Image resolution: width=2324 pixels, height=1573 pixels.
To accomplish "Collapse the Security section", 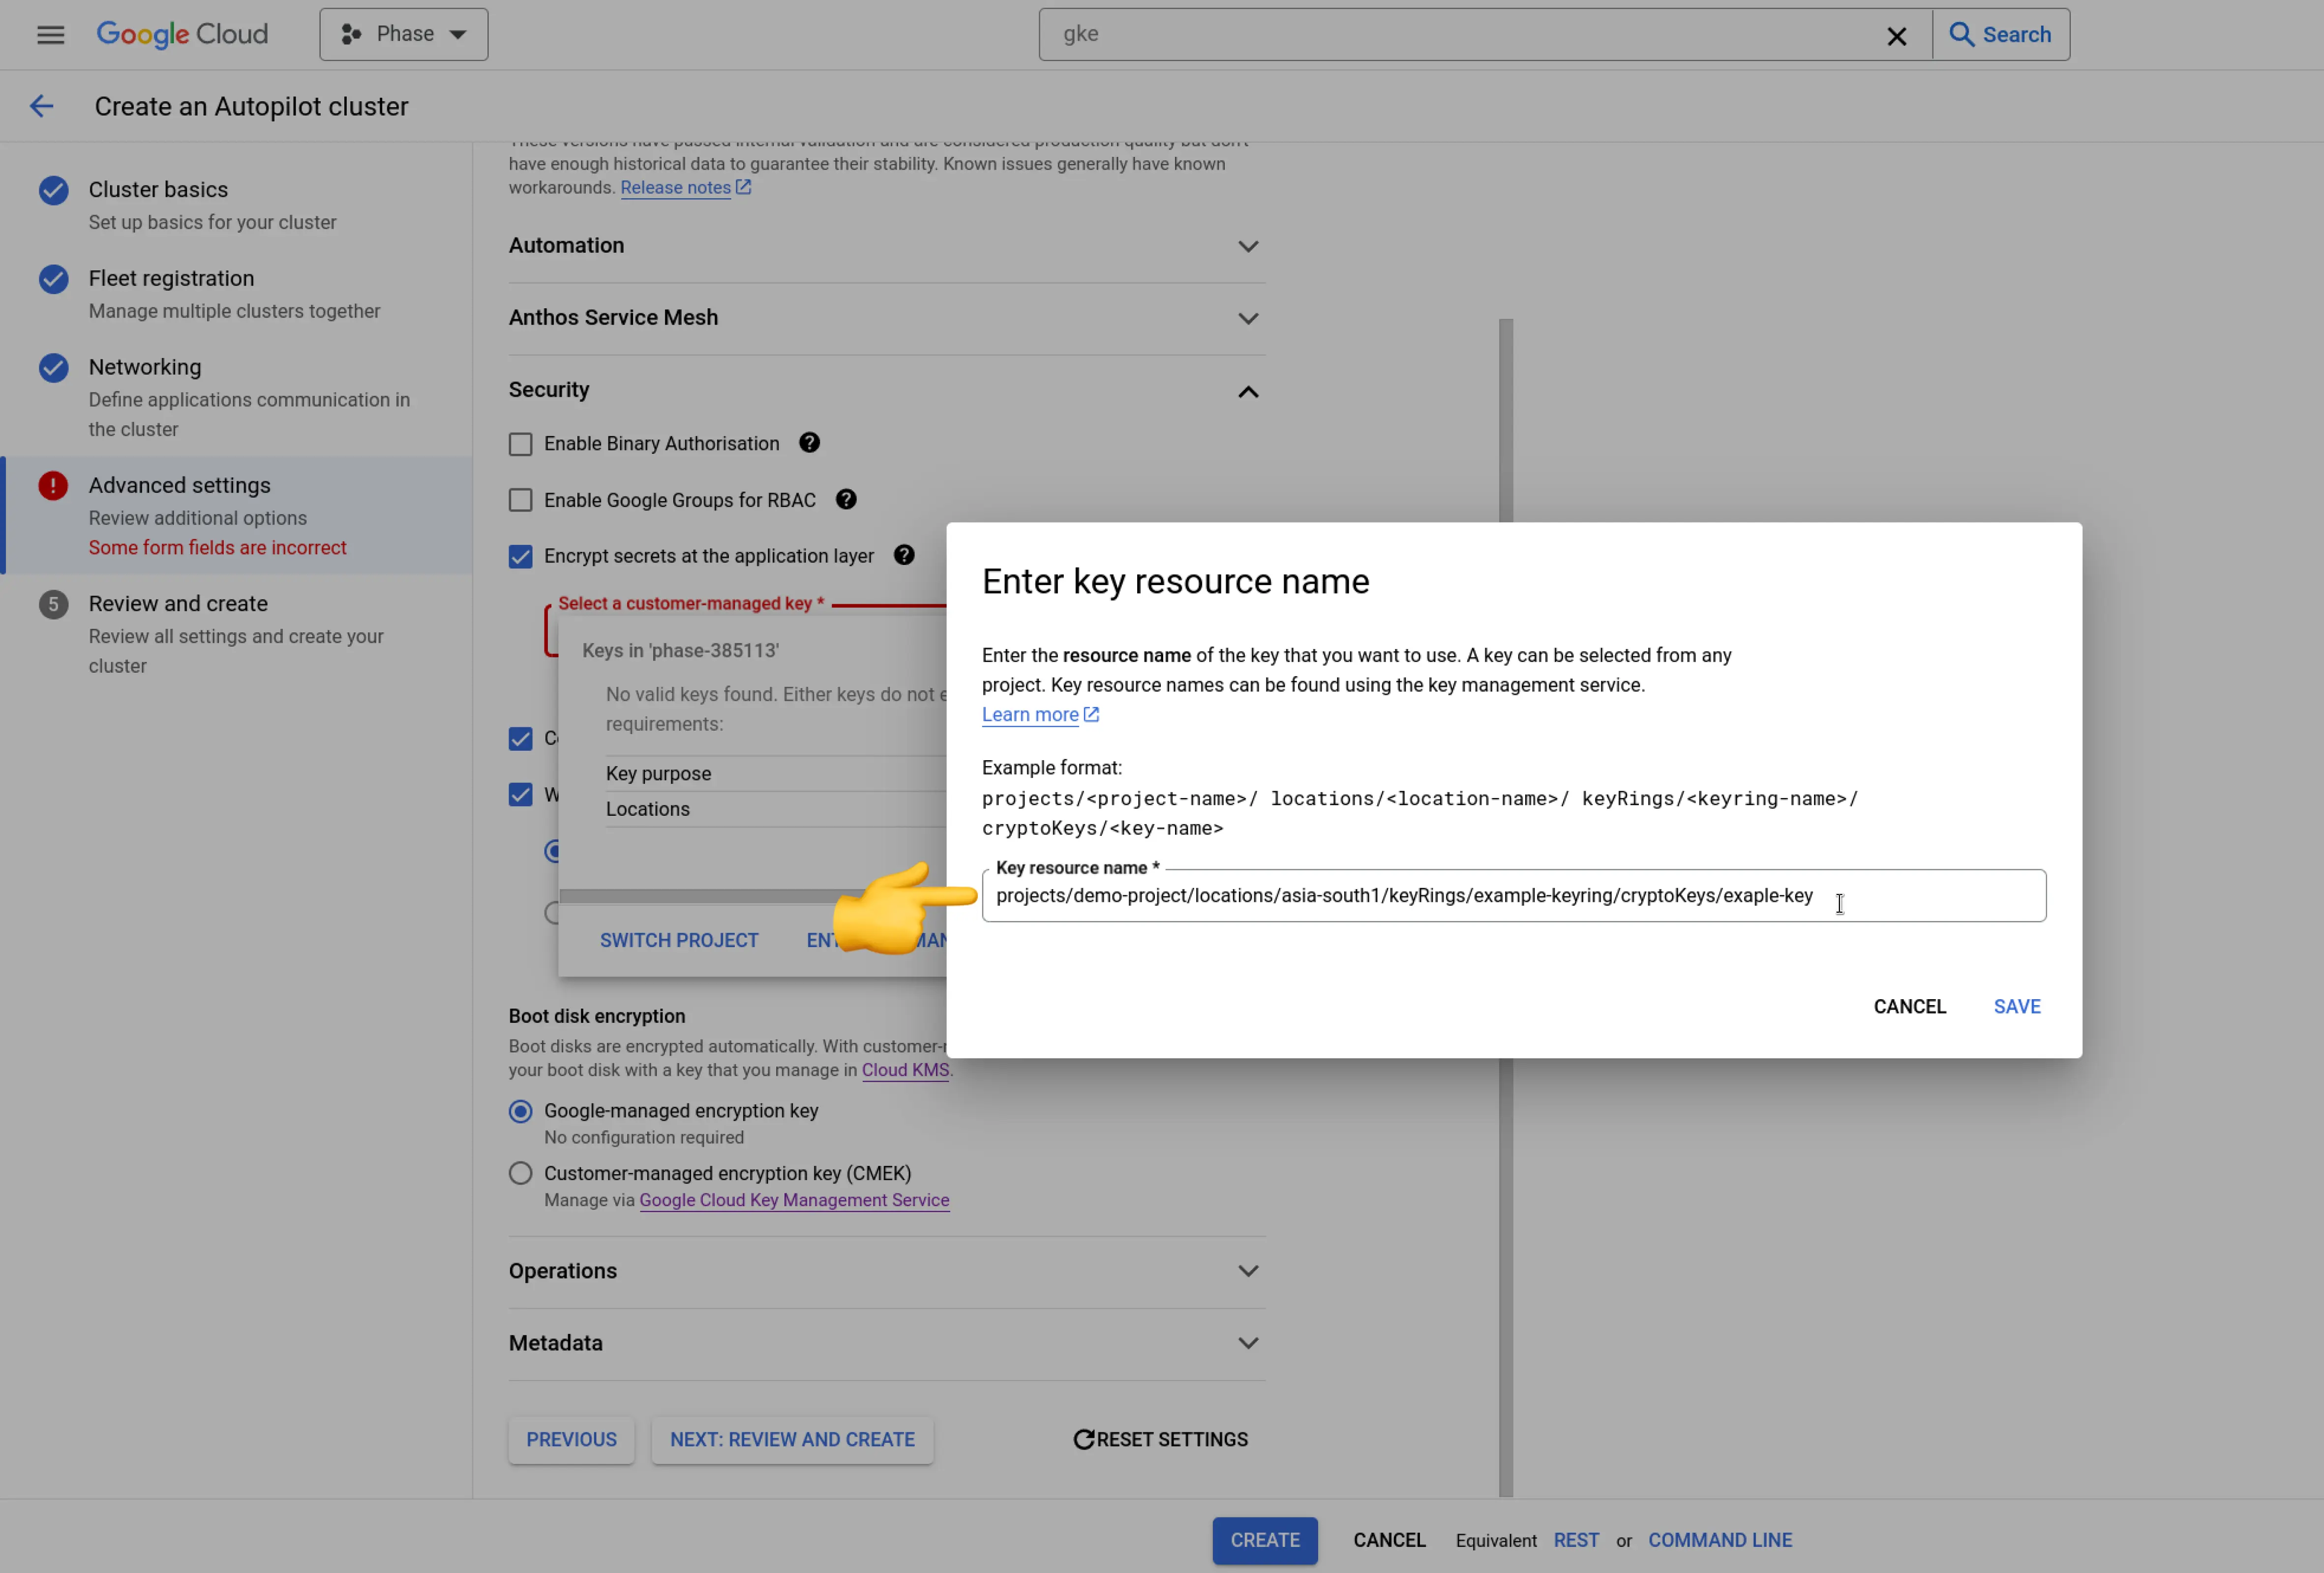I will pos(1247,391).
